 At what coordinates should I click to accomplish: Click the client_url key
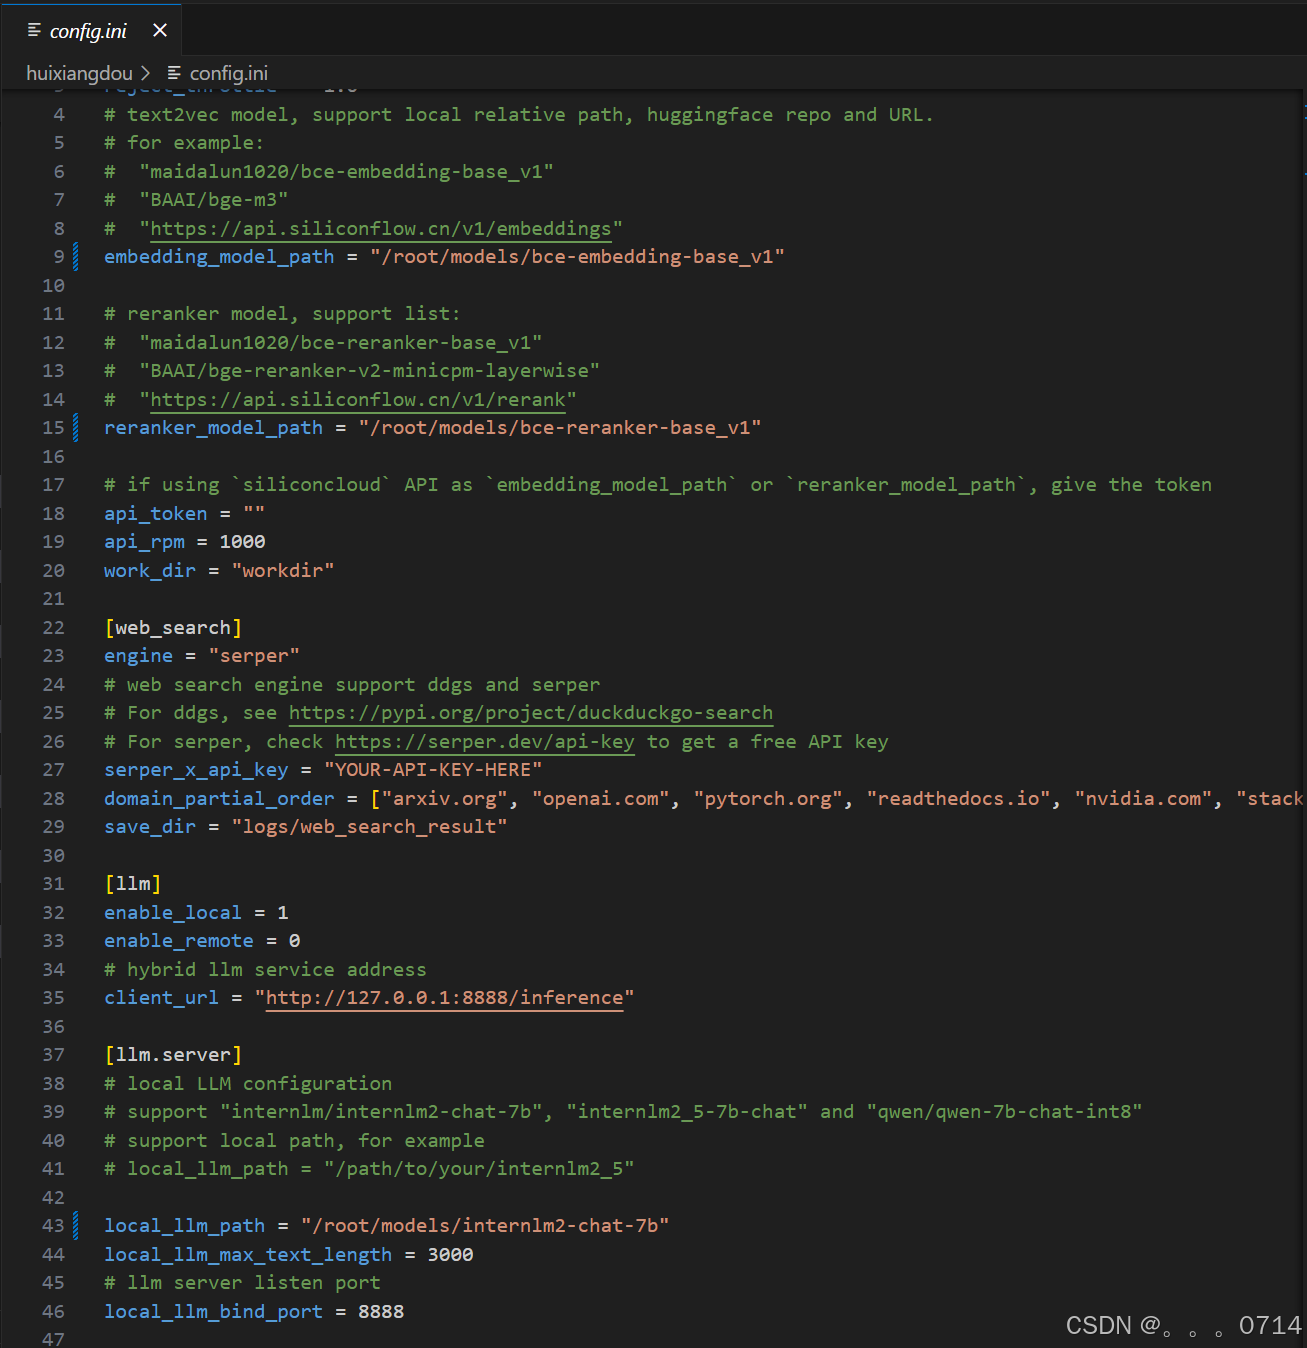pyautogui.click(x=161, y=998)
